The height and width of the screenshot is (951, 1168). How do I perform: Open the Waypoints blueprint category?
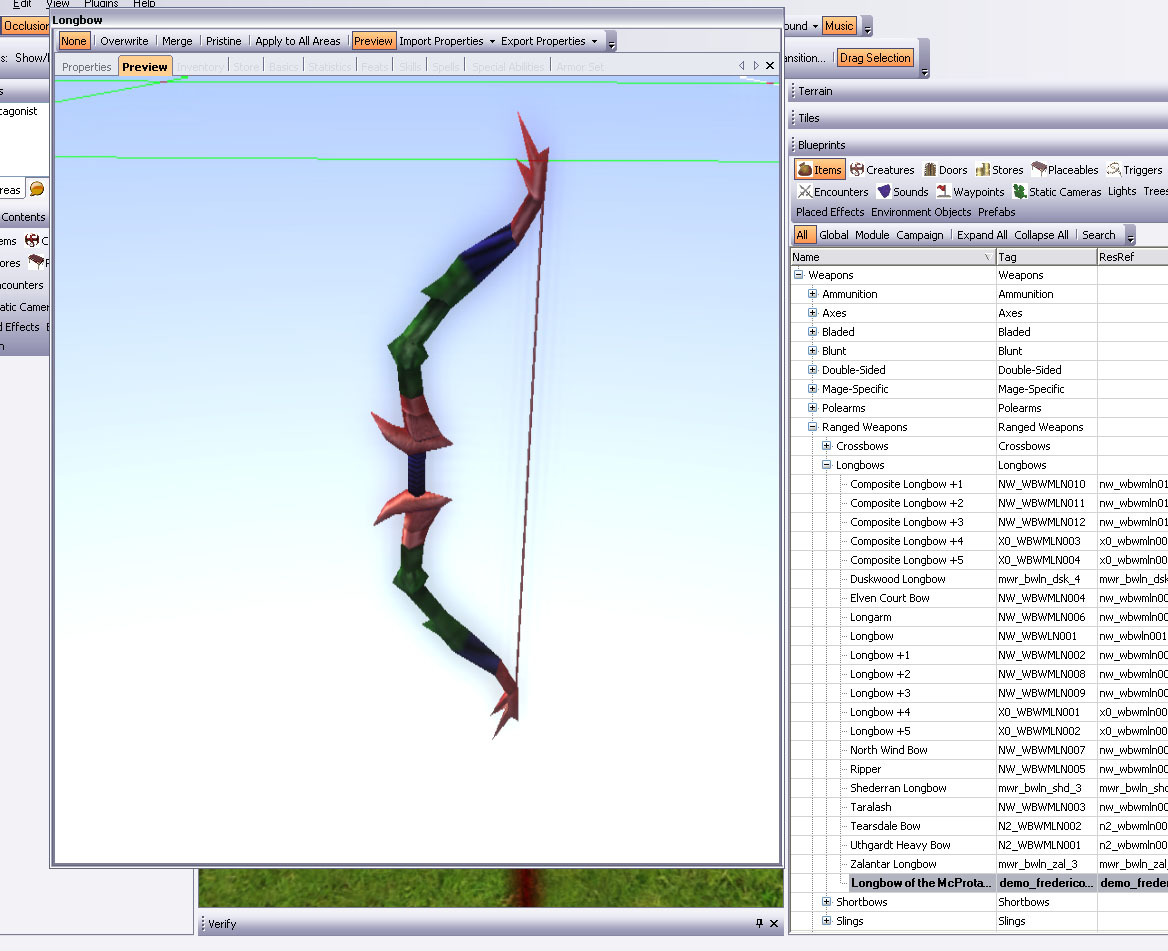(971, 191)
